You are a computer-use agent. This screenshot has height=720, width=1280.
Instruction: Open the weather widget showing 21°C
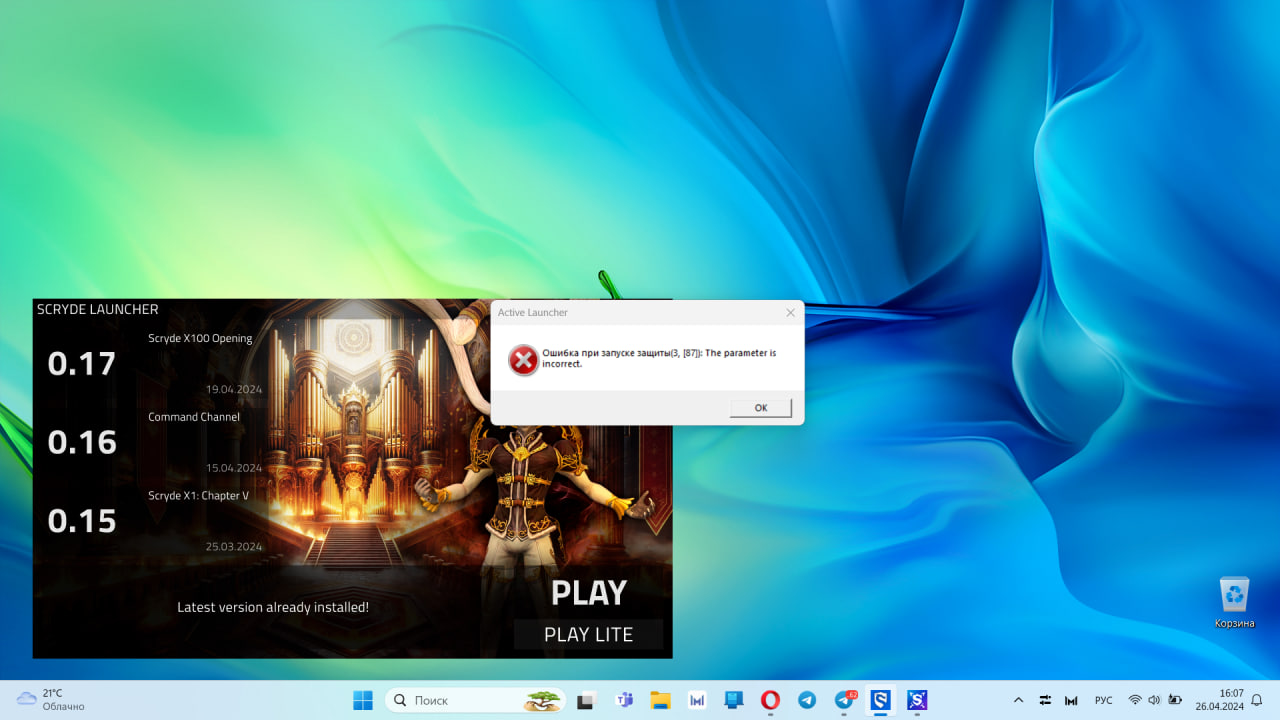click(x=50, y=699)
